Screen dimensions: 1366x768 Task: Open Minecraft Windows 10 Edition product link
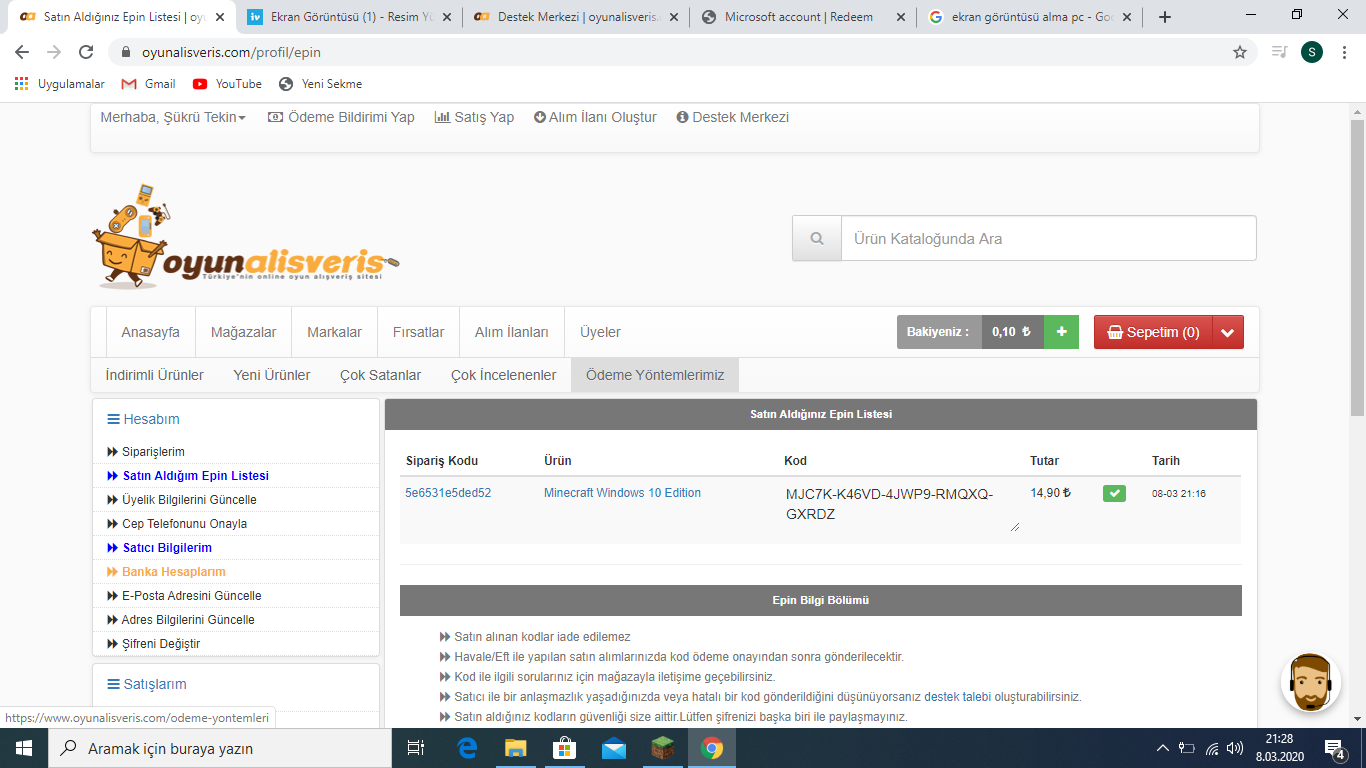pos(622,493)
